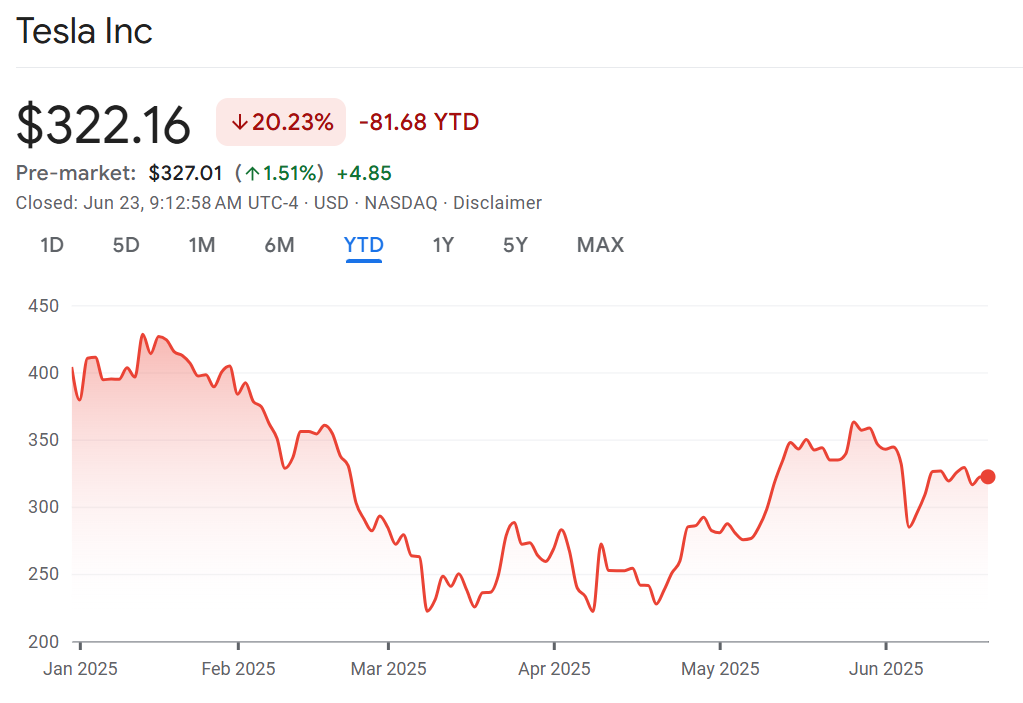
Task: Click the pre-market price $327.01
Action: click(185, 173)
